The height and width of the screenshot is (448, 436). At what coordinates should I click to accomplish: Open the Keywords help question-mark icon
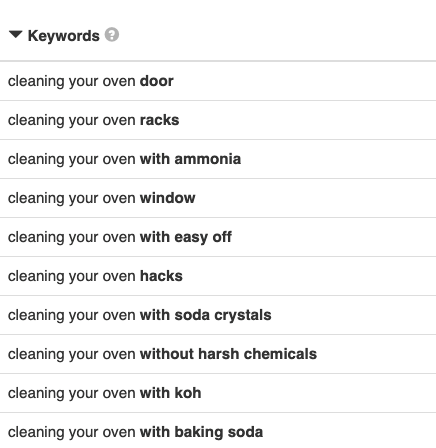(x=112, y=35)
